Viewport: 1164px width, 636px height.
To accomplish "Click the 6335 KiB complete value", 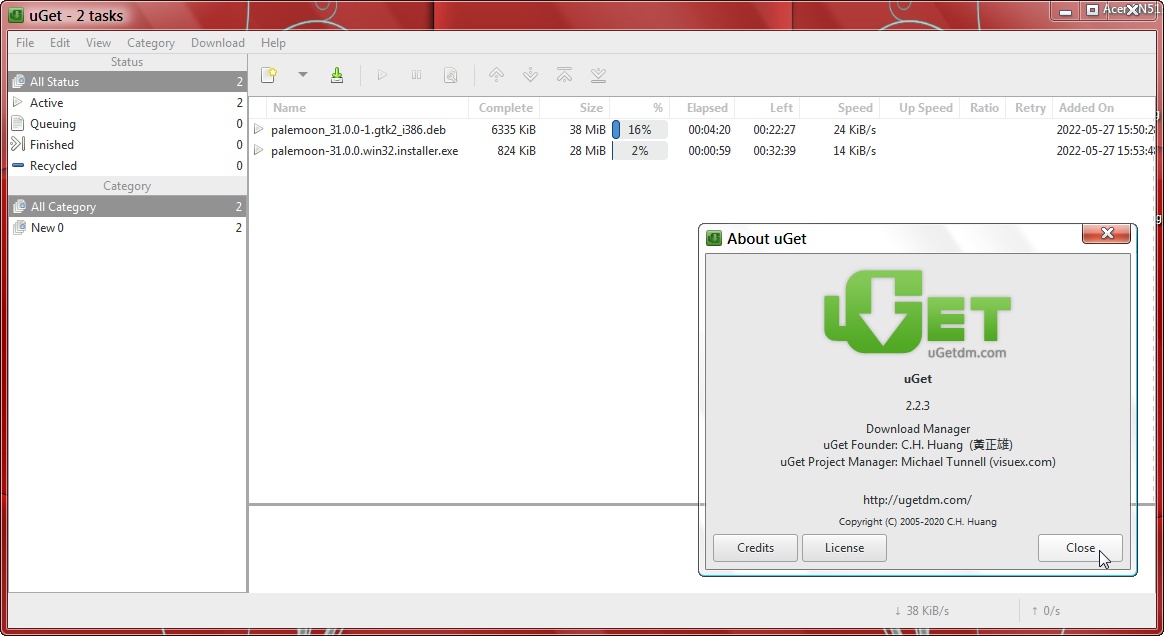I will [514, 129].
